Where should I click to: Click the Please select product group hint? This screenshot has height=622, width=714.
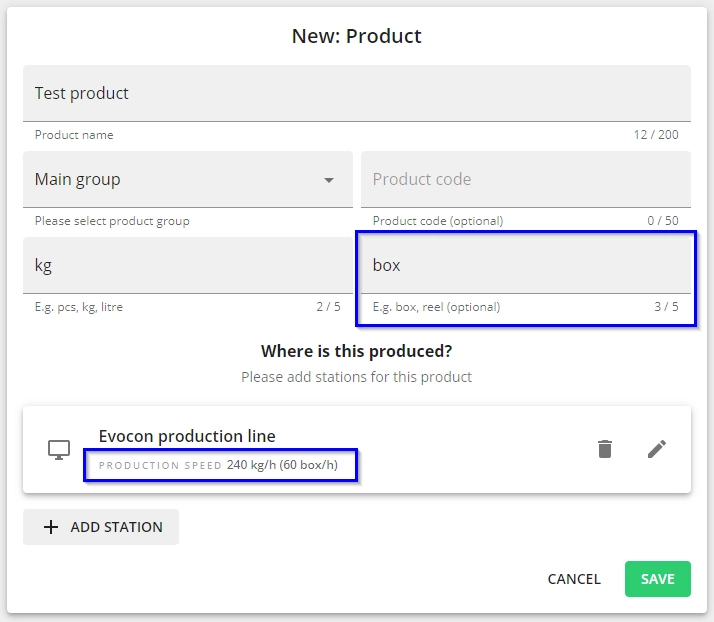click(x=112, y=221)
